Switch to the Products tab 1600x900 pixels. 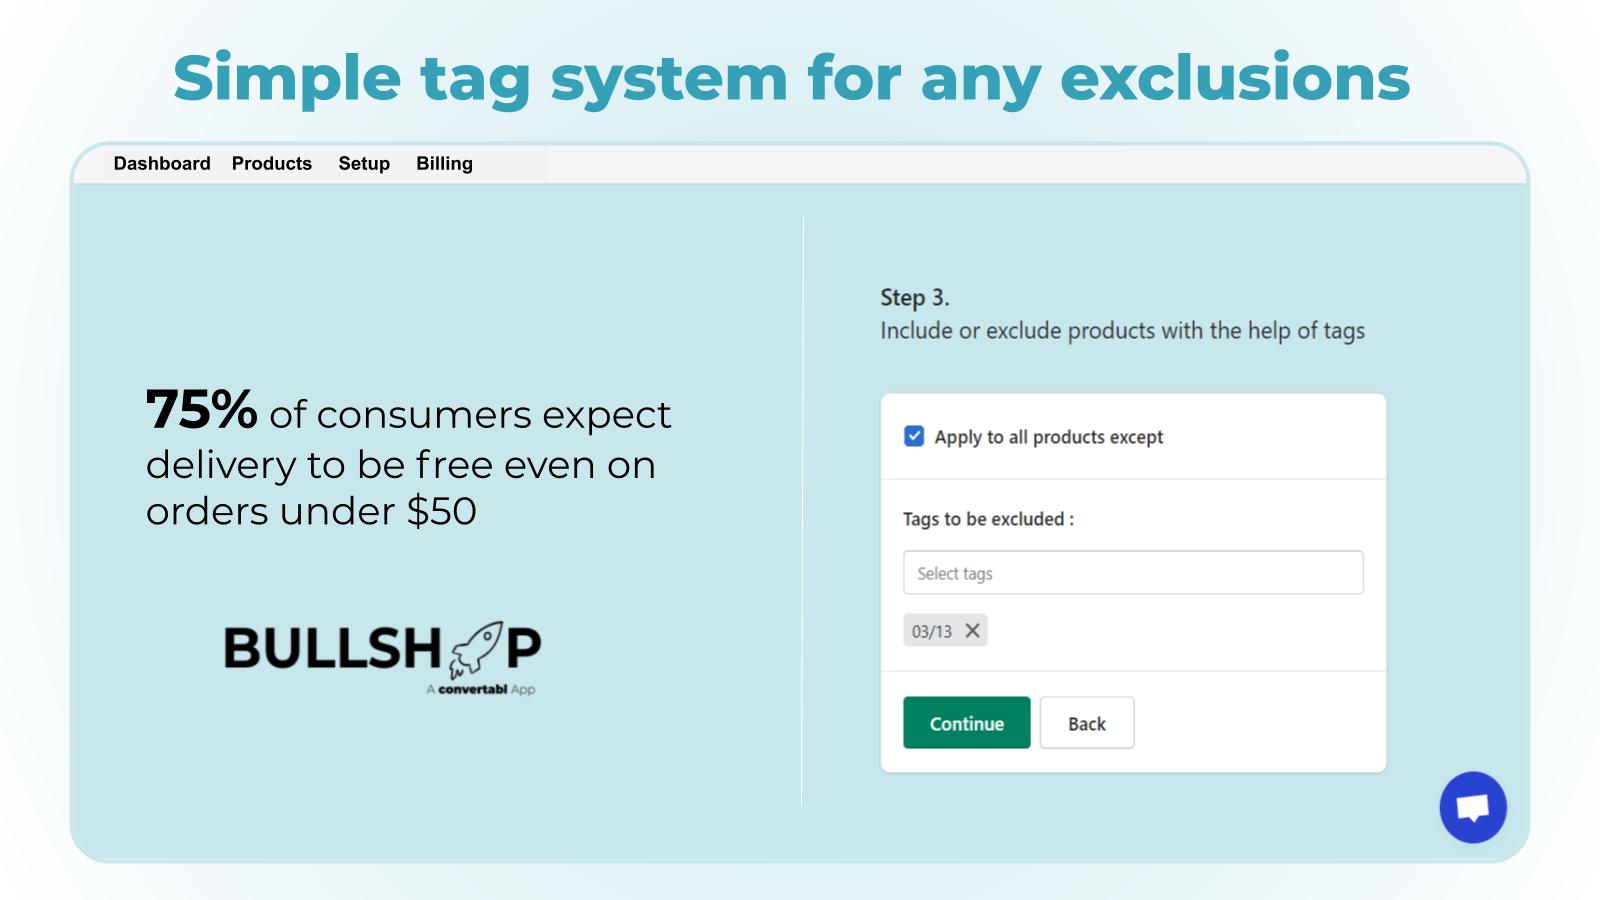click(272, 163)
